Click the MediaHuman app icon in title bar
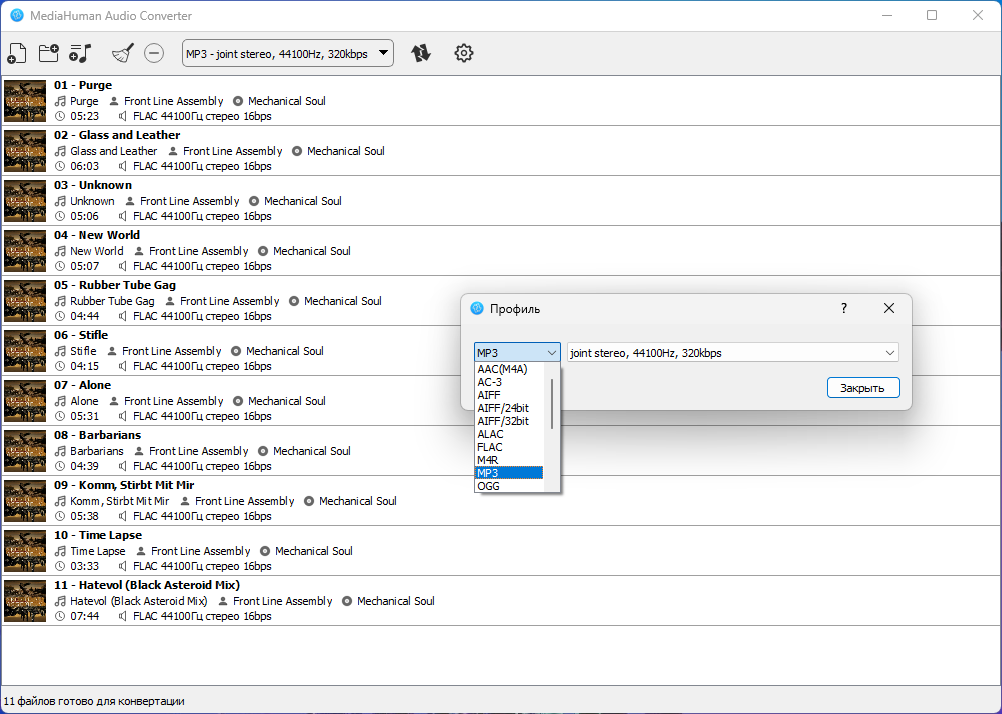 (17, 15)
